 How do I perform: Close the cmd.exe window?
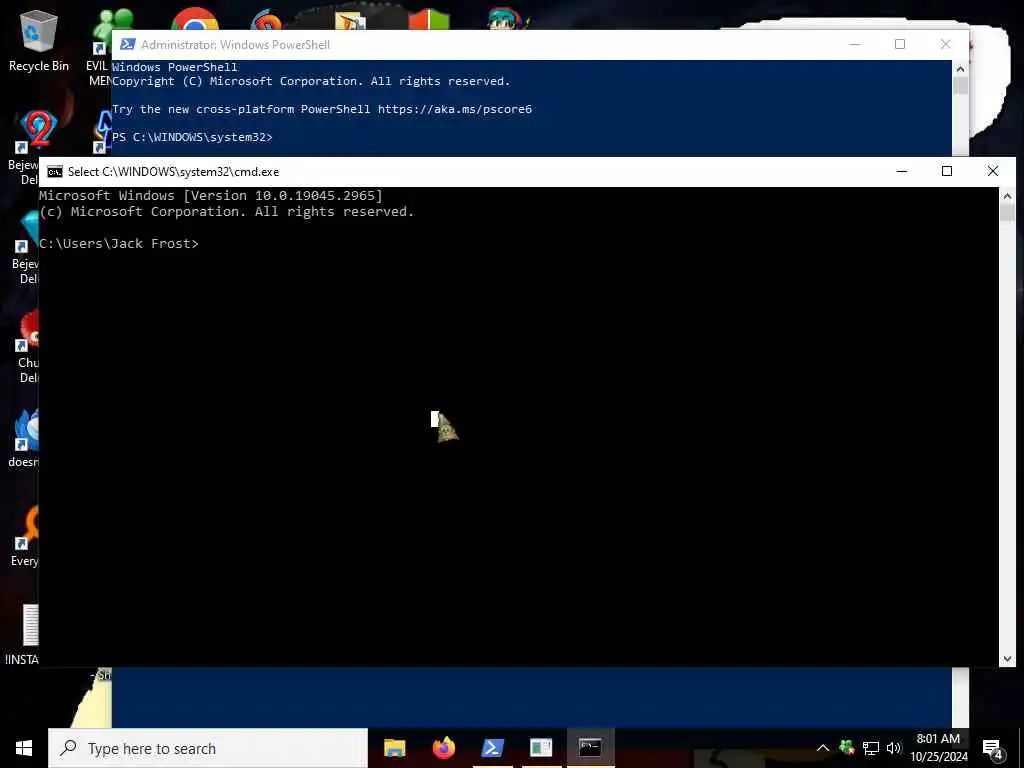click(x=993, y=172)
